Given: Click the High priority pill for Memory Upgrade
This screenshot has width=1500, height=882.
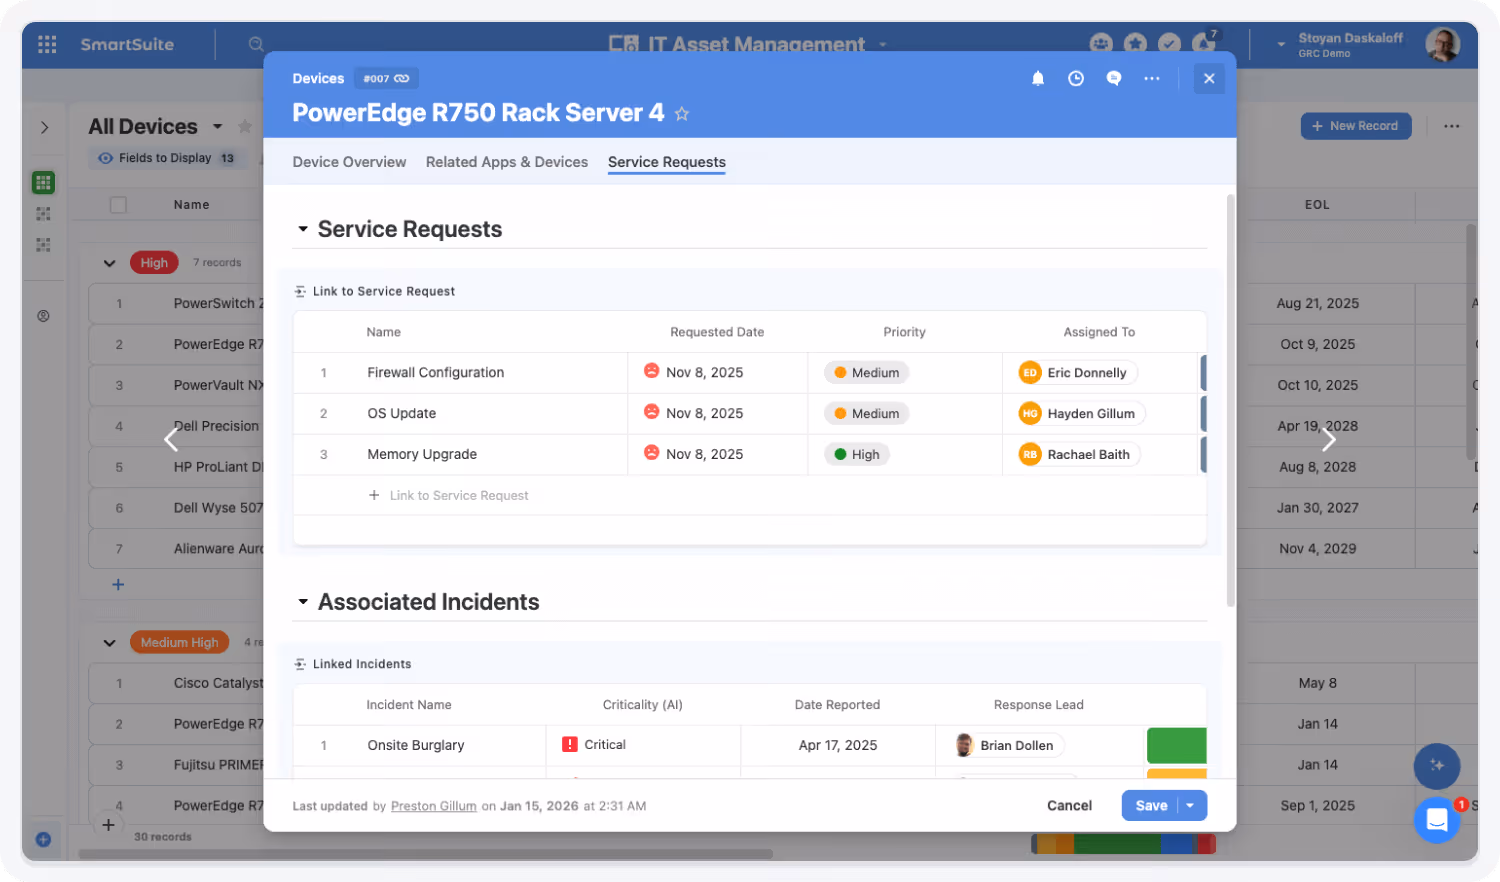Looking at the screenshot, I should tap(857, 455).
